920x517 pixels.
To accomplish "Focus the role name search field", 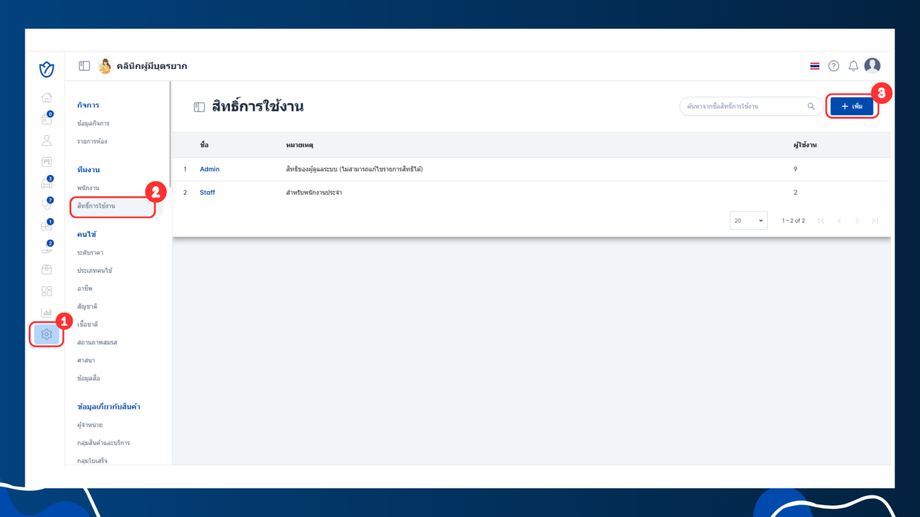I will 750,106.
